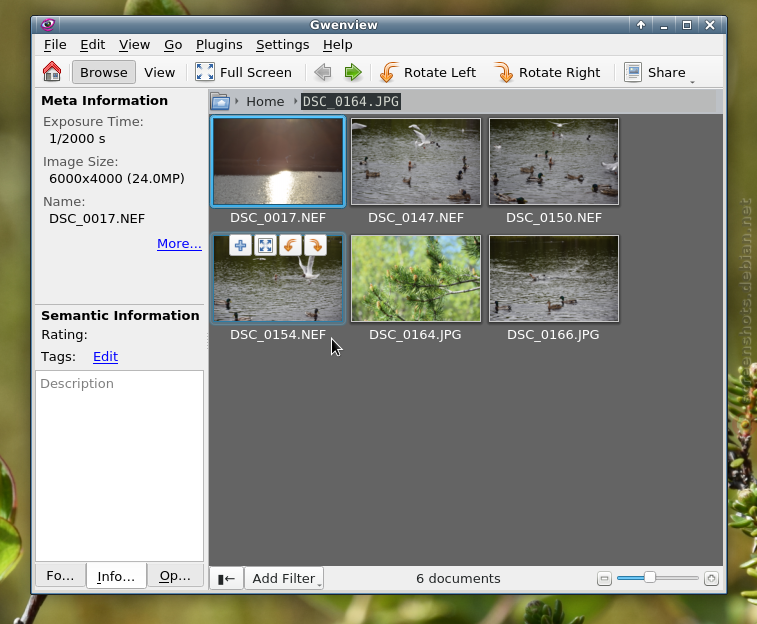The width and height of the screenshot is (757, 624).
Task: Open the File menu
Action: pyautogui.click(x=55, y=45)
